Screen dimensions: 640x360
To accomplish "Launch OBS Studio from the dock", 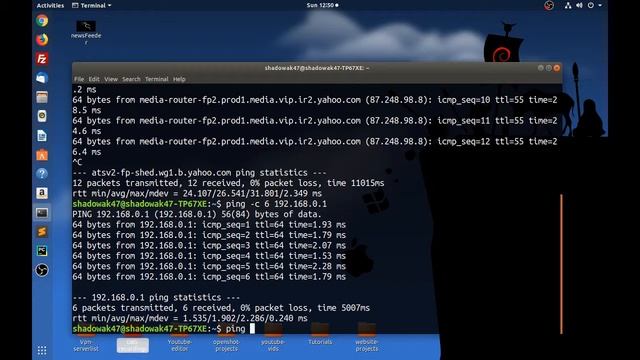I will click(x=42, y=270).
